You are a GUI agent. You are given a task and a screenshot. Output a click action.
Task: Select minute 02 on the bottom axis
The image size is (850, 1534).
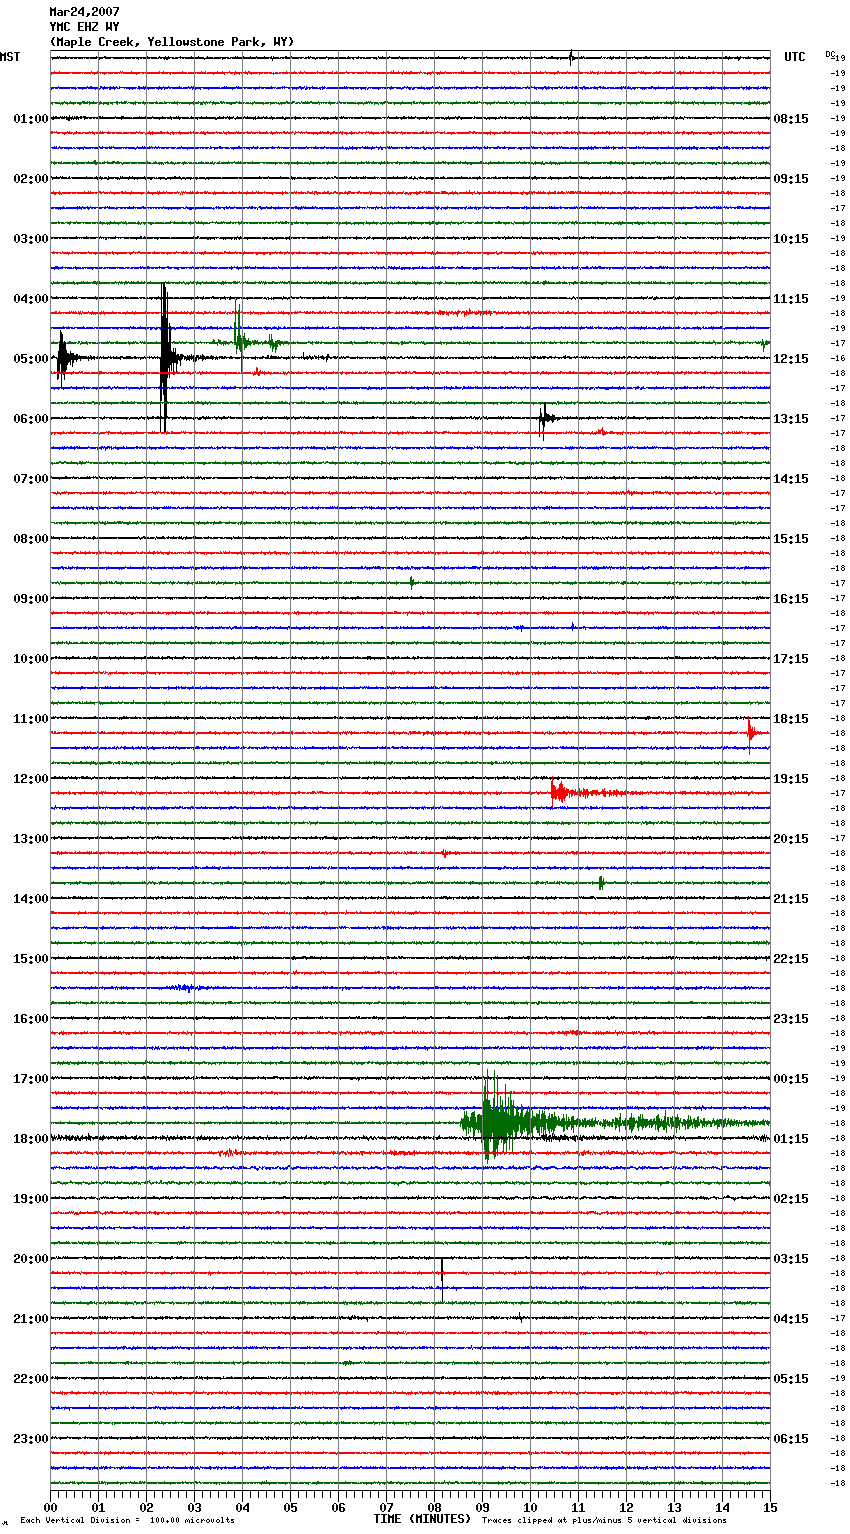(146, 1507)
